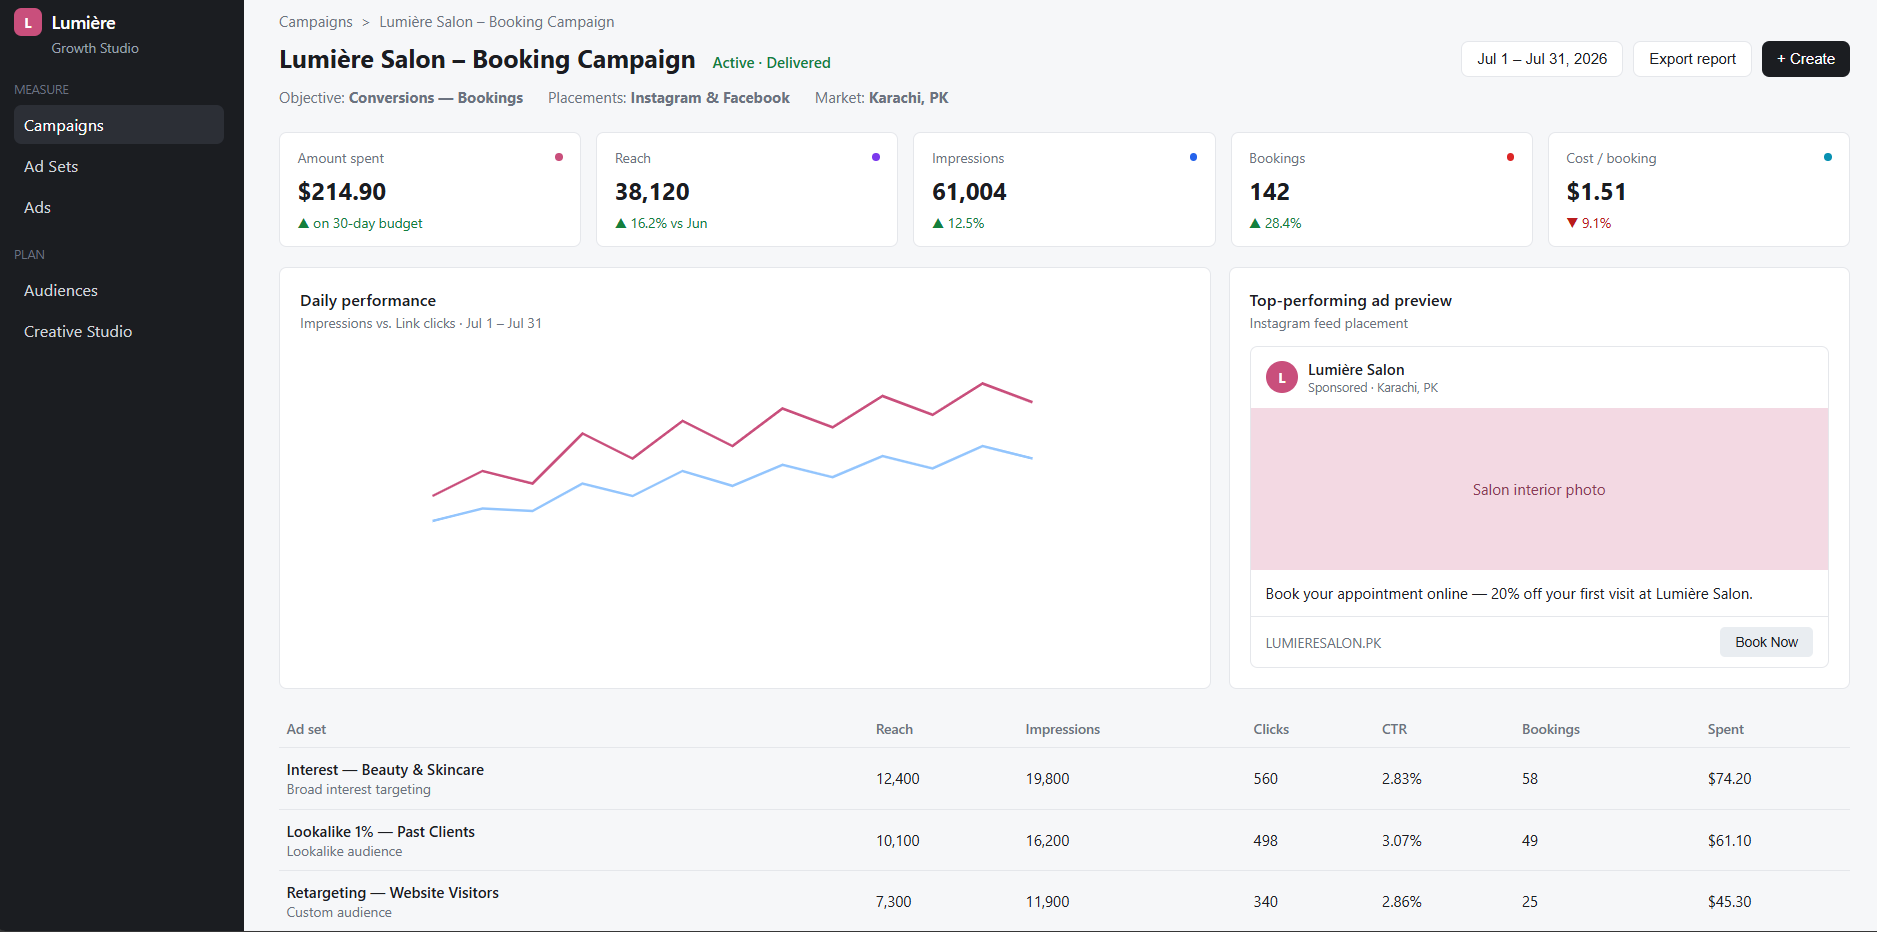Select the Cost / booking $1.51 card

tap(1699, 189)
